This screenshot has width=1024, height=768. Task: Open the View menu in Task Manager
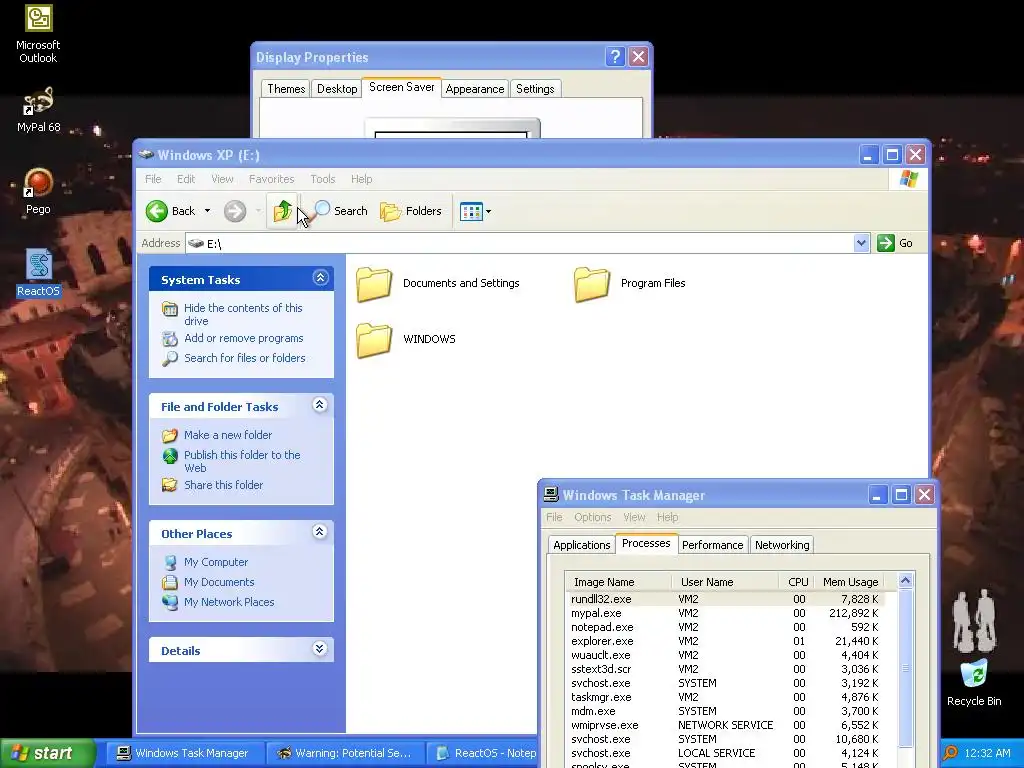(634, 517)
